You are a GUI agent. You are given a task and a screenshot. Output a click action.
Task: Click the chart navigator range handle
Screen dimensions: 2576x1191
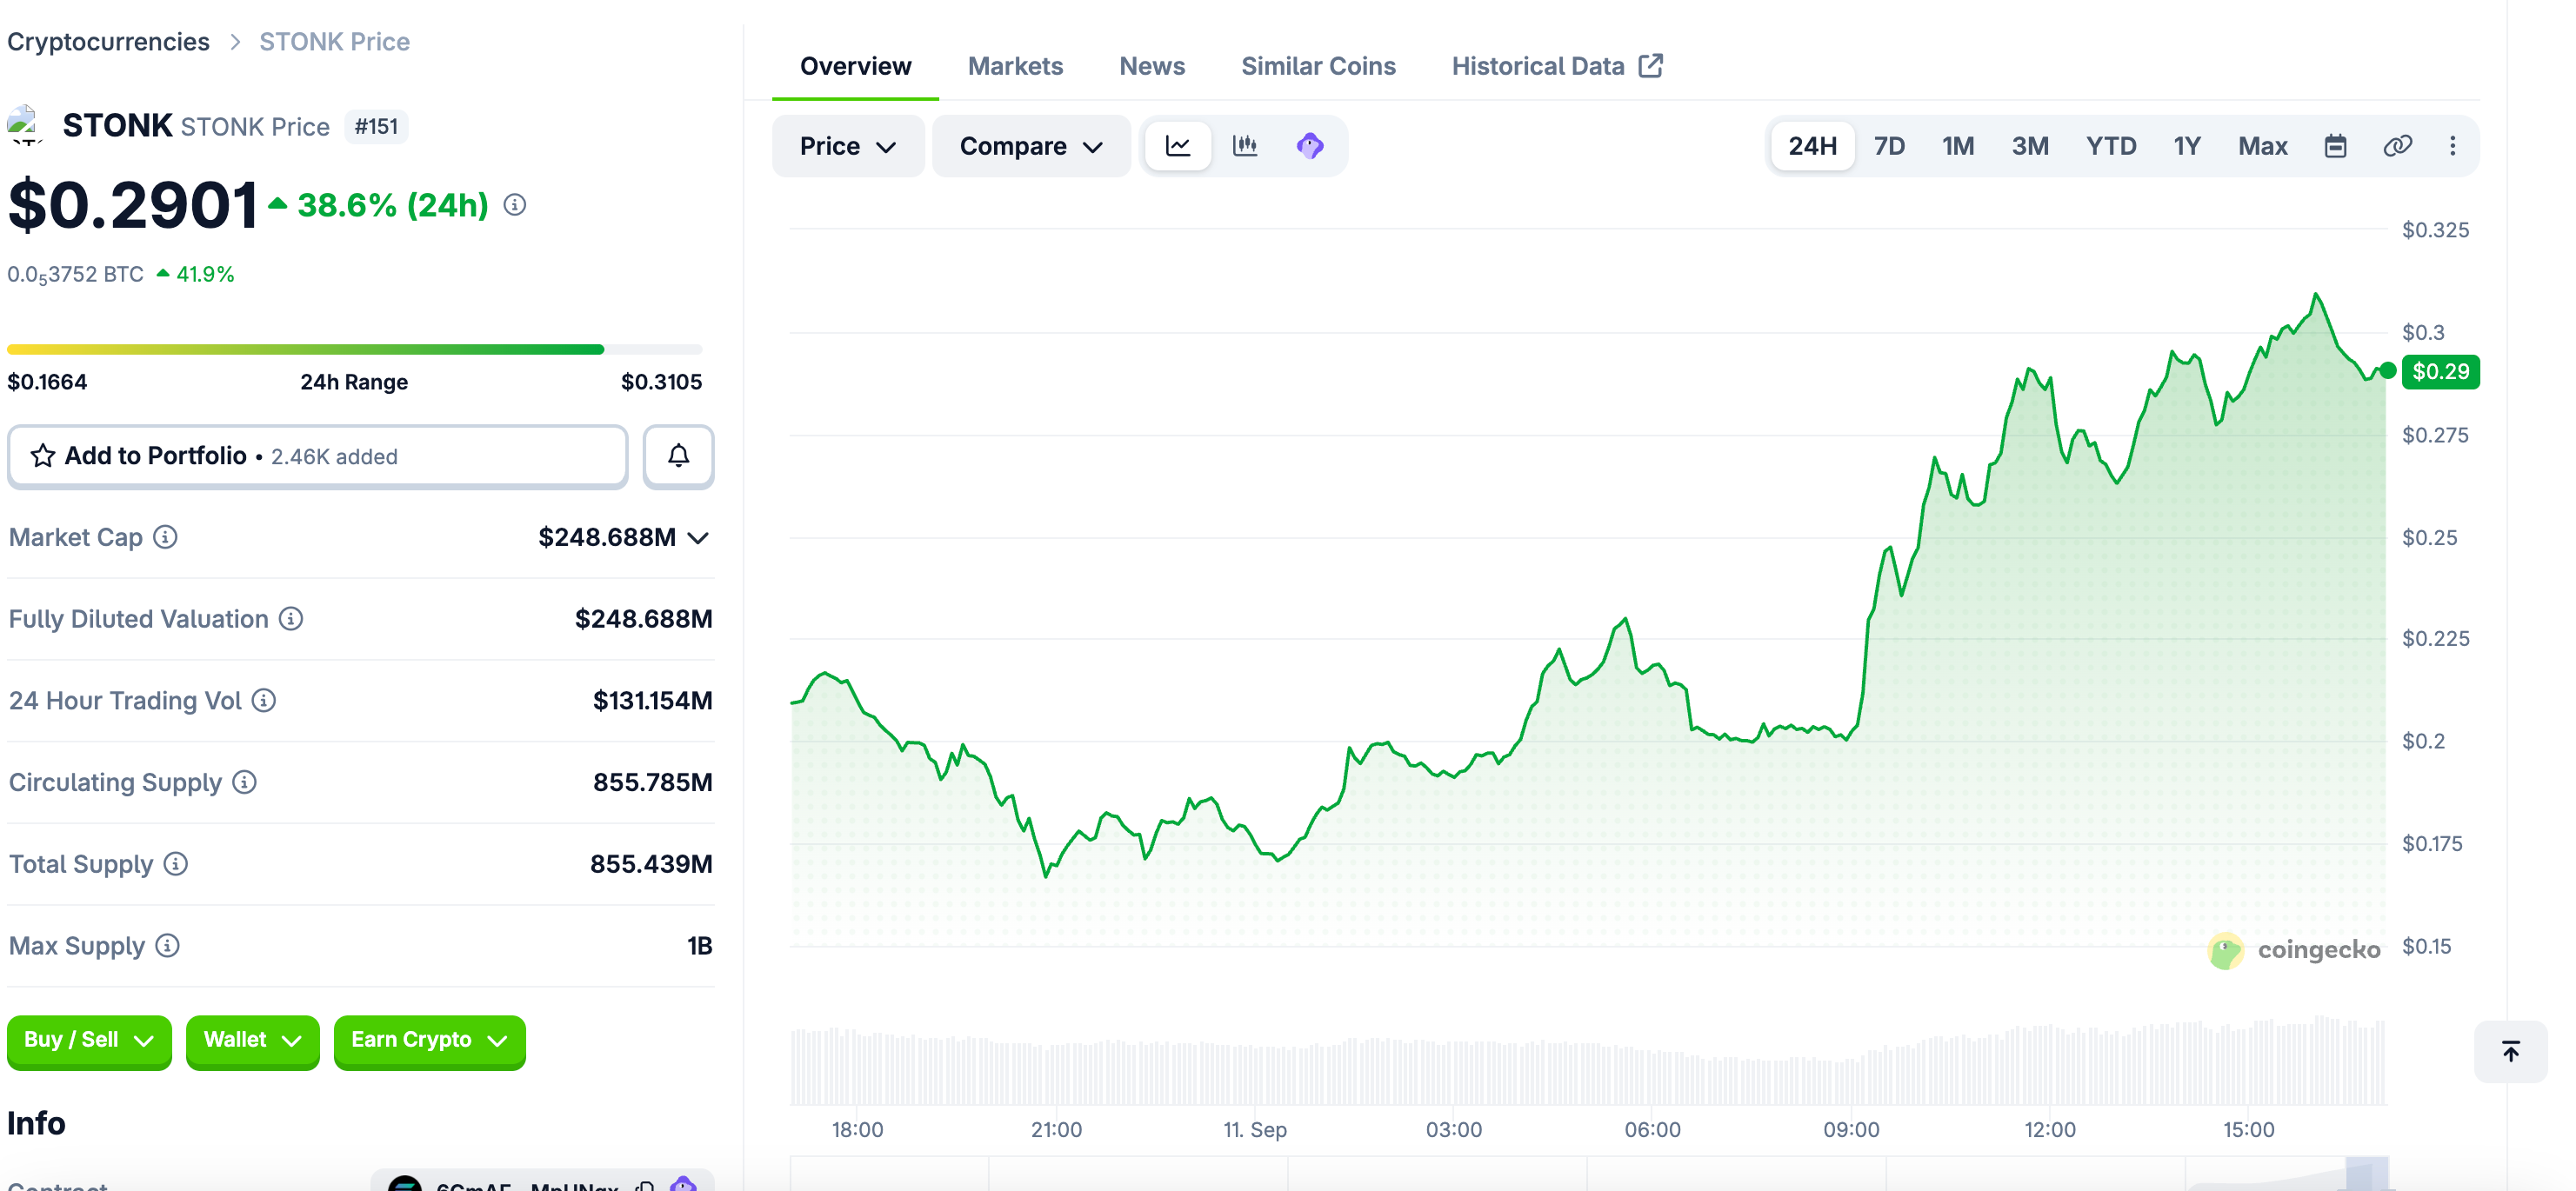pyautogui.click(x=2366, y=1174)
